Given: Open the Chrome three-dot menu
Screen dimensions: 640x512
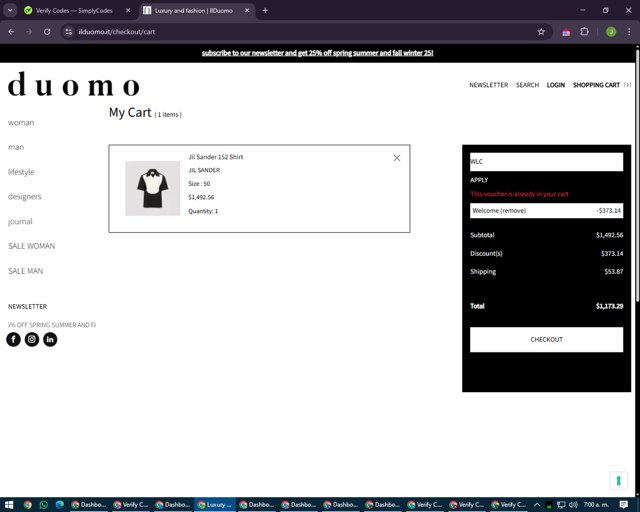Looking at the screenshot, I should (629, 32).
